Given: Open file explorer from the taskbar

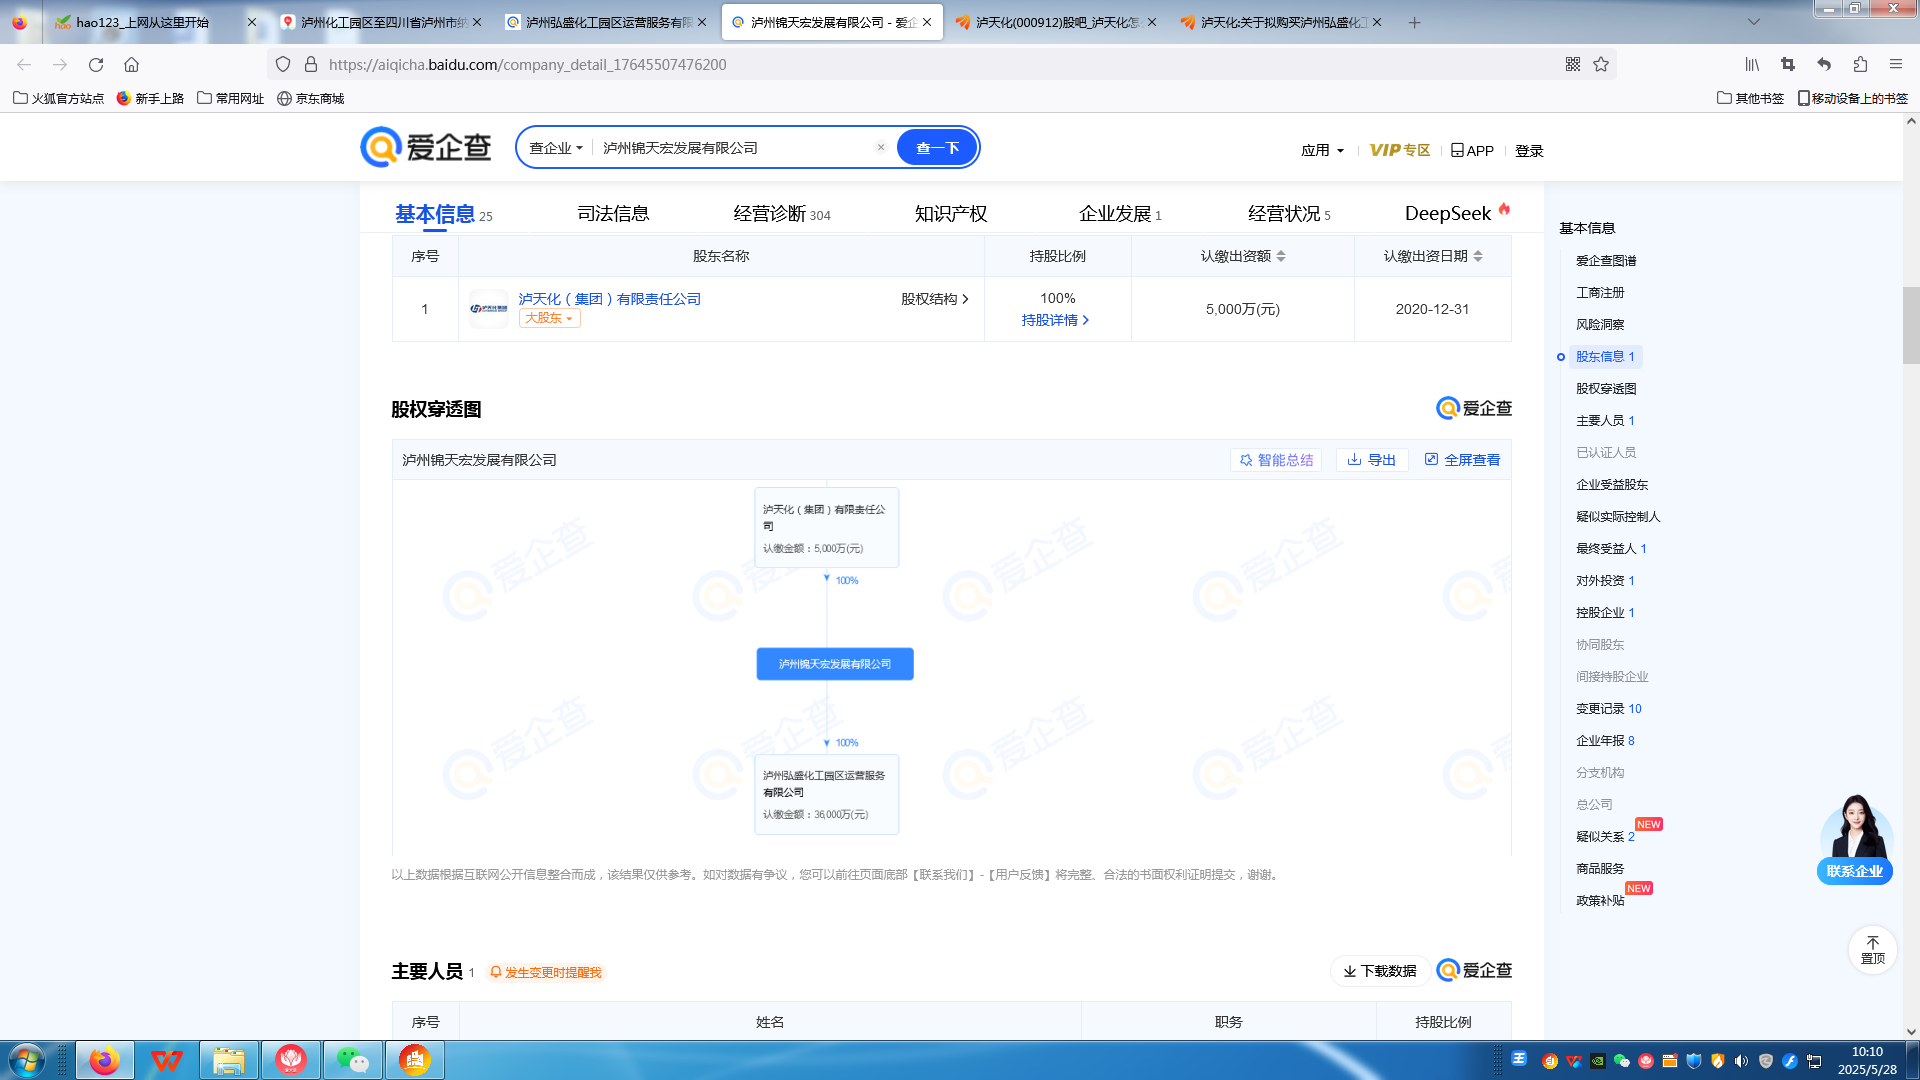Looking at the screenshot, I should pos(228,1060).
